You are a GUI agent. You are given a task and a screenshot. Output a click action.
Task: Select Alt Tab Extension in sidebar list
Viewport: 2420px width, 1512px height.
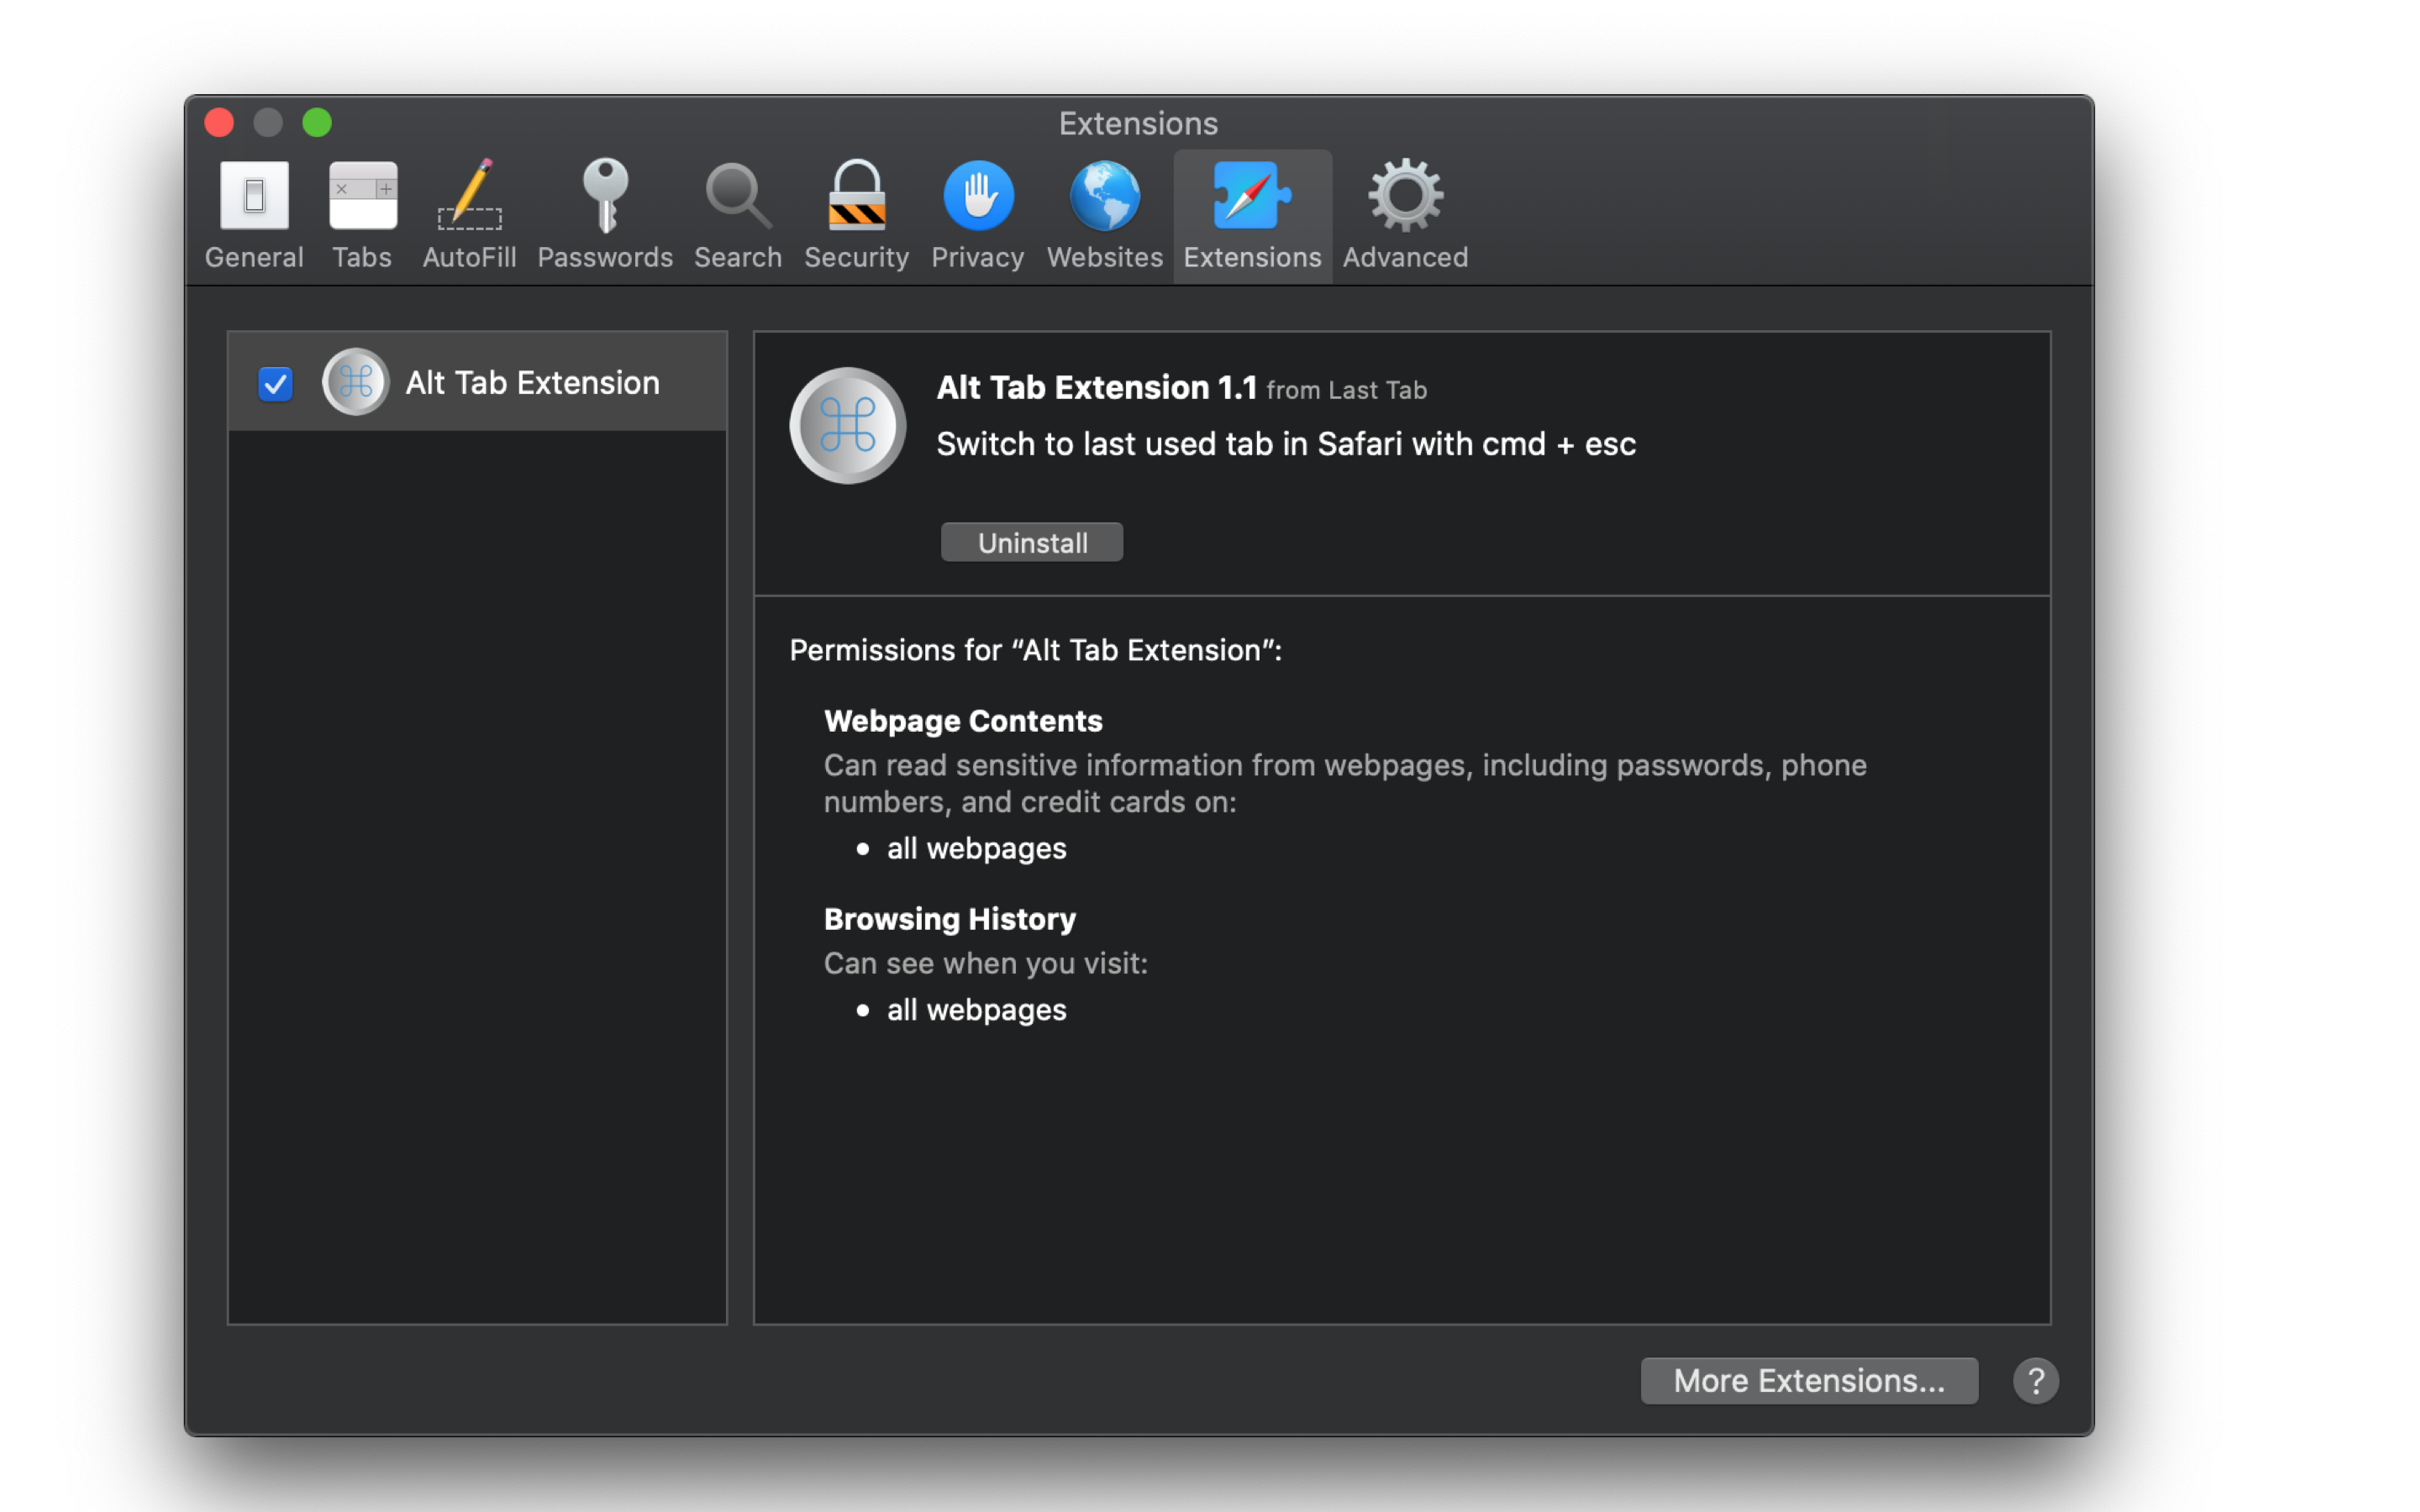tap(532, 383)
